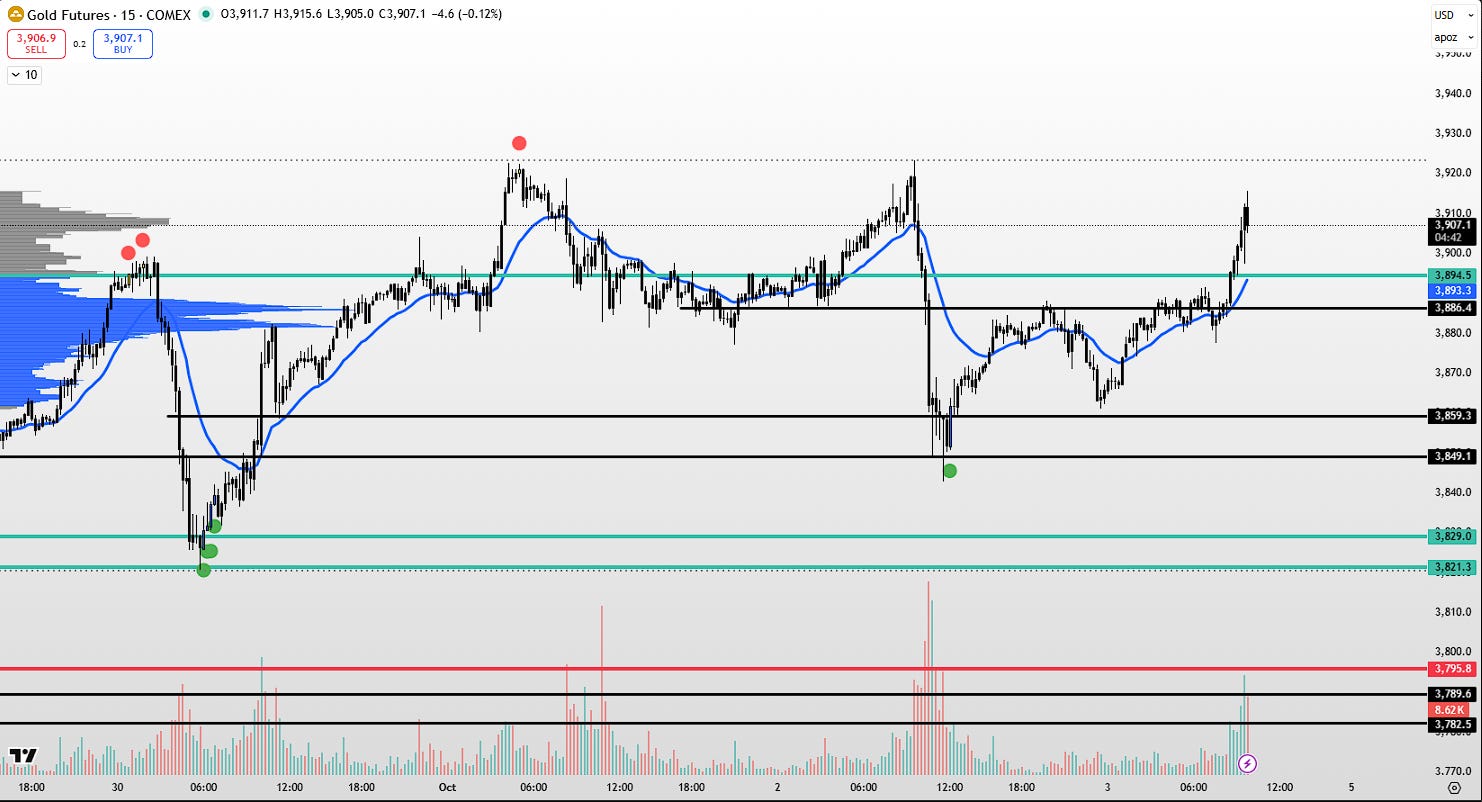This screenshot has width=1482, height=802.
Task: Click the 3,789.6 price label
Action: (1453, 693)
